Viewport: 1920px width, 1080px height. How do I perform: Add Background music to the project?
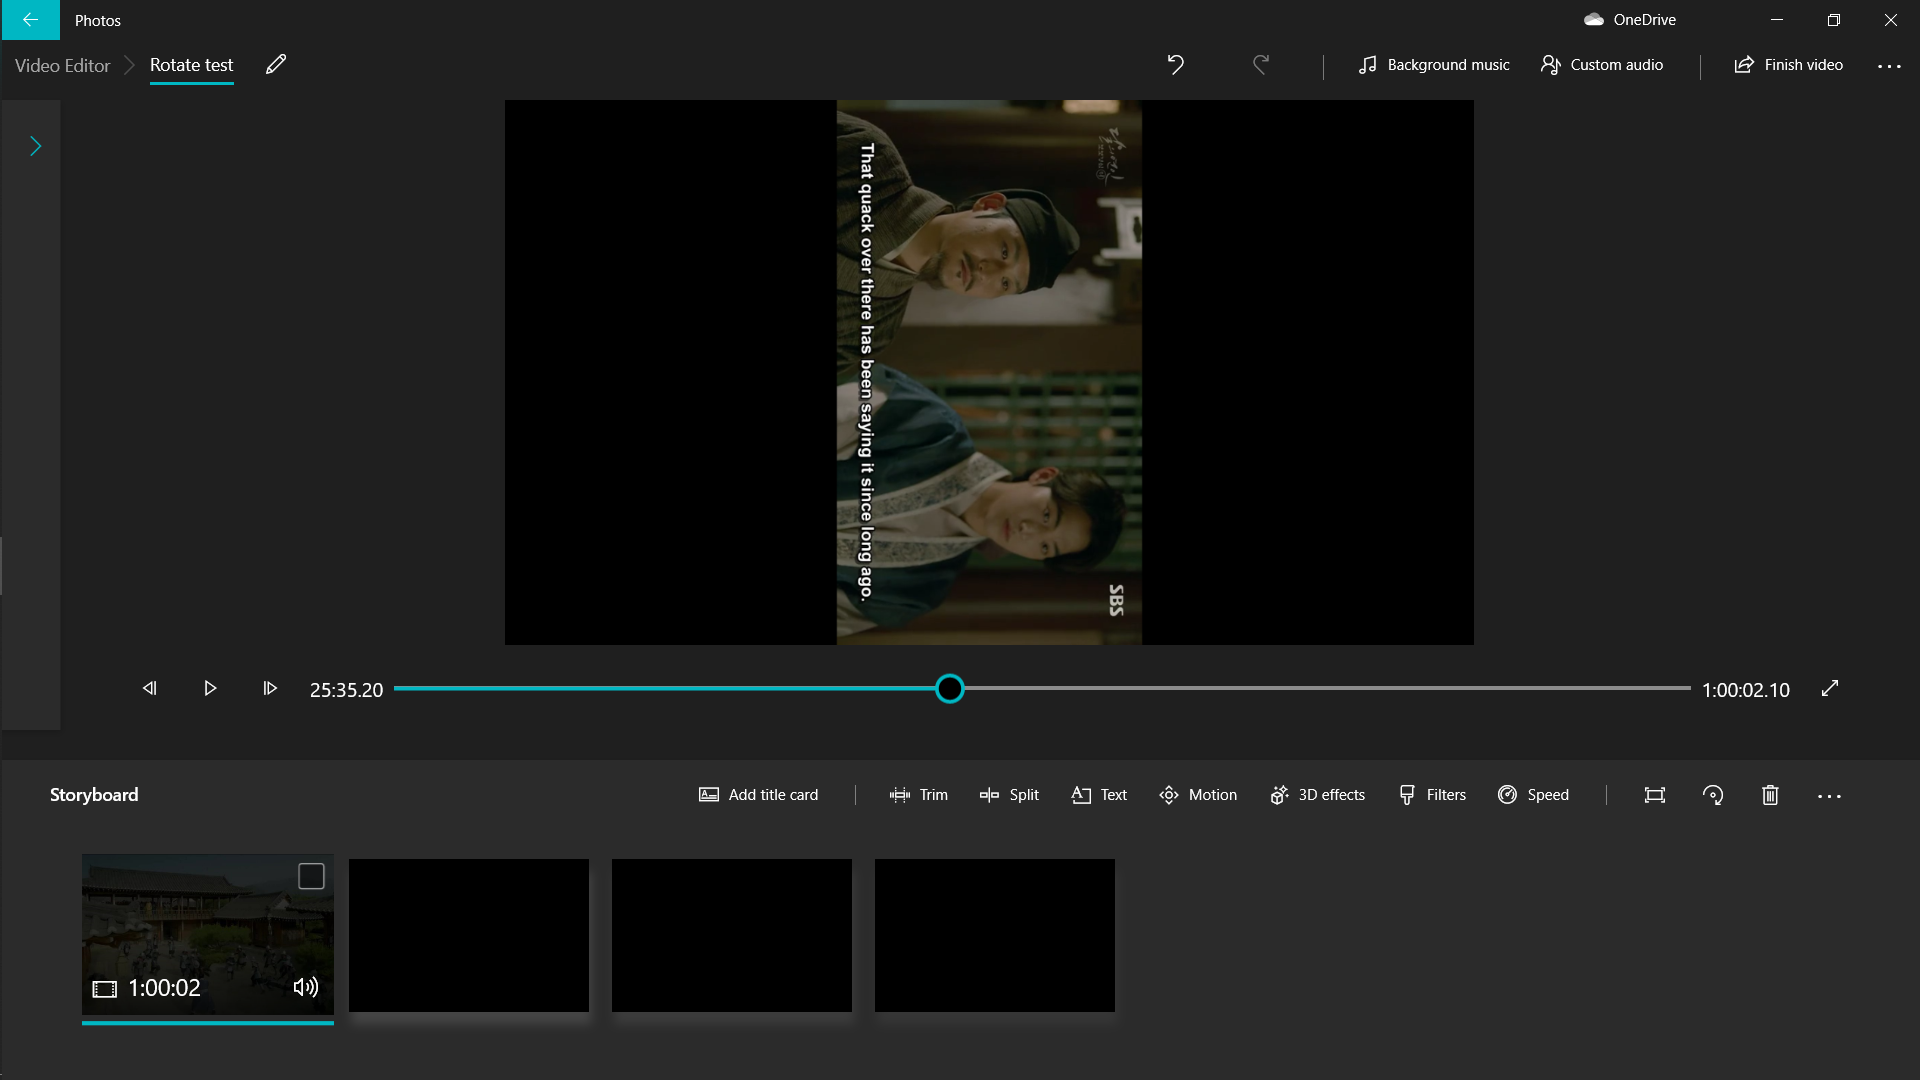tap(1433, 64)
